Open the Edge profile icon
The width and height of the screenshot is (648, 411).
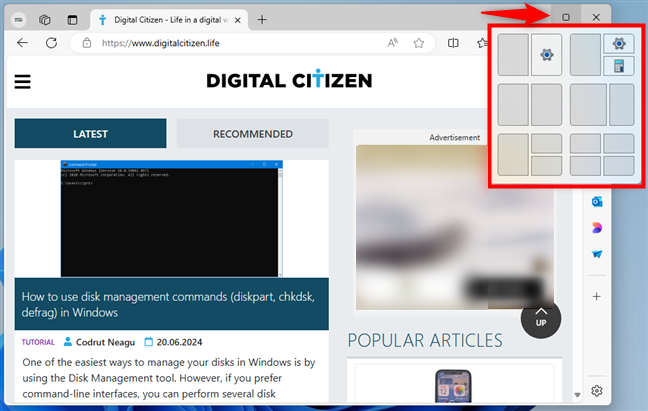point(18,19)
